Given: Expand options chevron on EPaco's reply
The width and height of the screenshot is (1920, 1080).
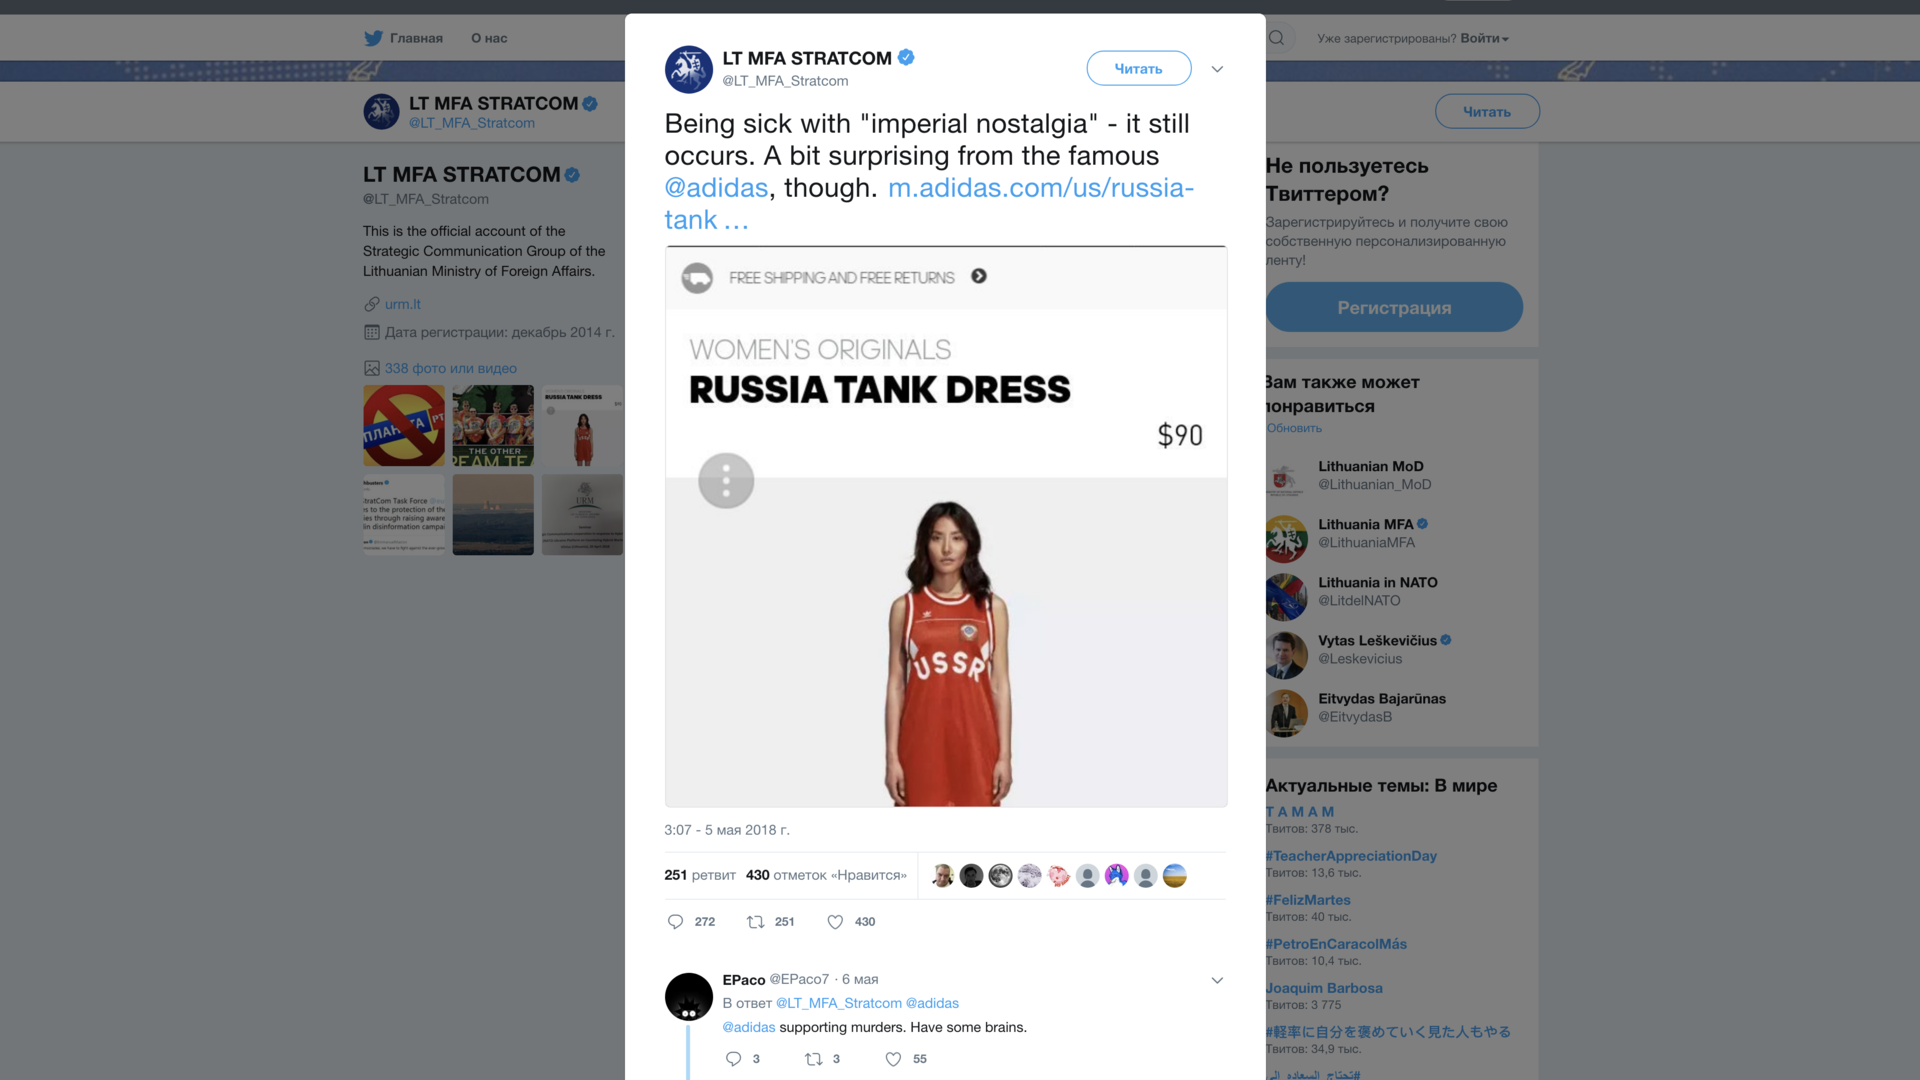Looking at the screenshot, I should (x=1217, y=980).
